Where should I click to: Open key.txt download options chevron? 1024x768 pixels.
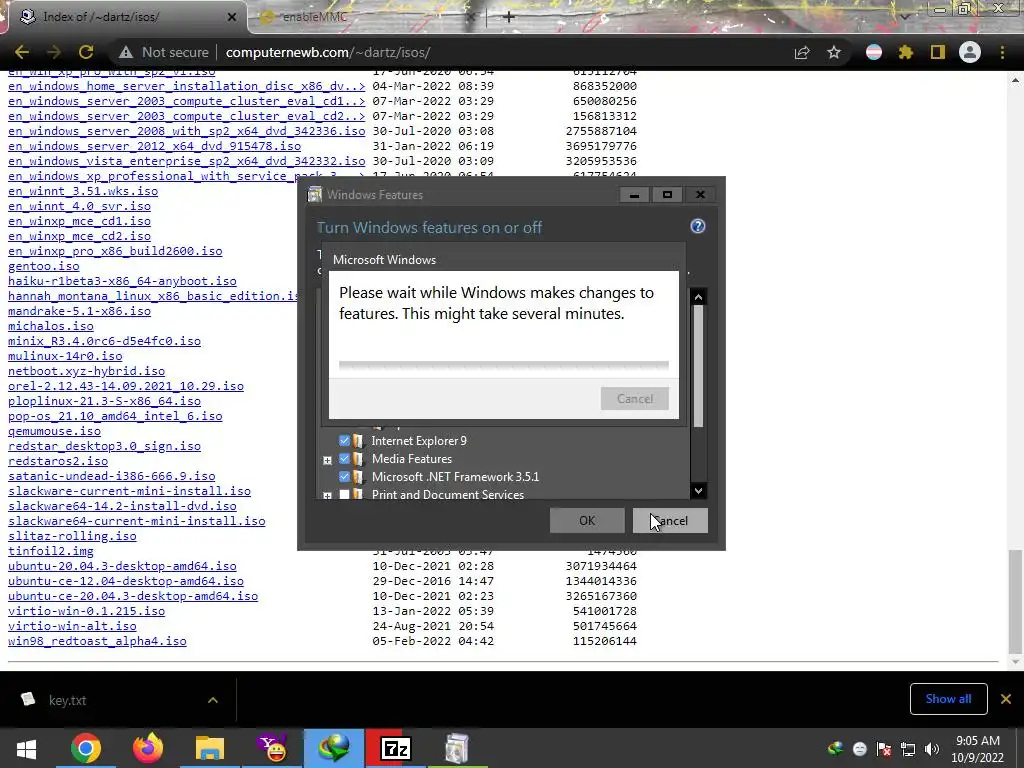pos(213,700)
